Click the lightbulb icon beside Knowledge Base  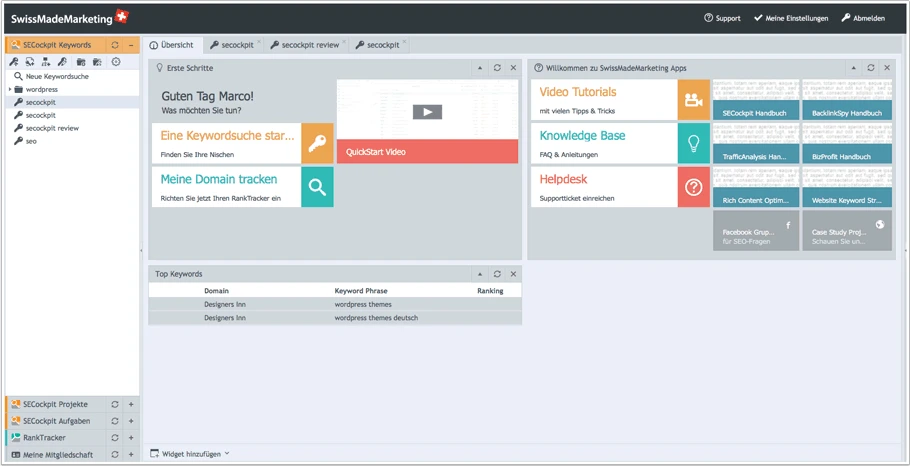(x=694, y=143)
